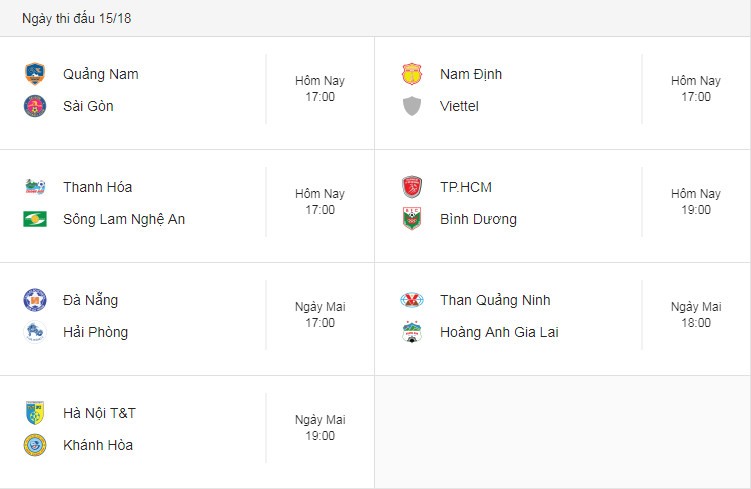
Task: Click the Hải Phòng team logo
Action: pos(35,332)
